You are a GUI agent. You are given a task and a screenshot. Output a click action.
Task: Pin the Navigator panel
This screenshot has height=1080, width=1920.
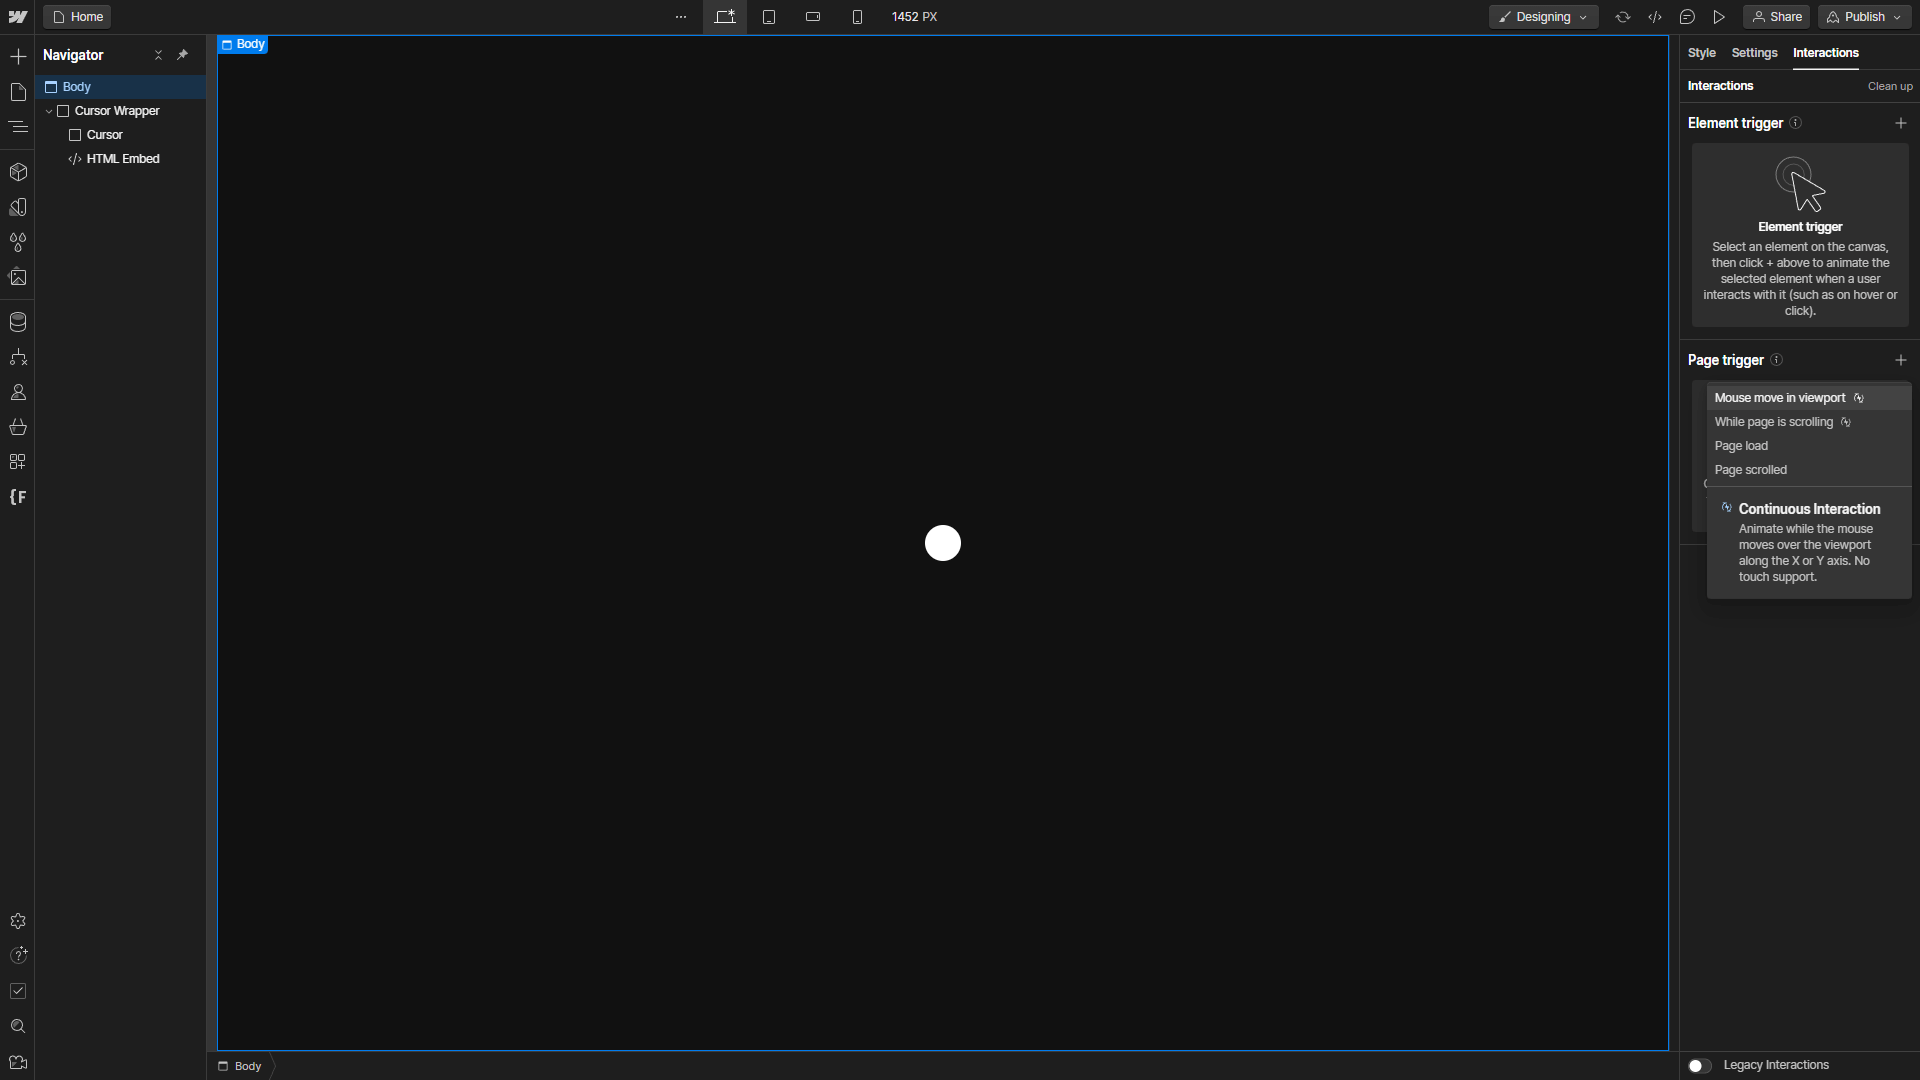182,55
